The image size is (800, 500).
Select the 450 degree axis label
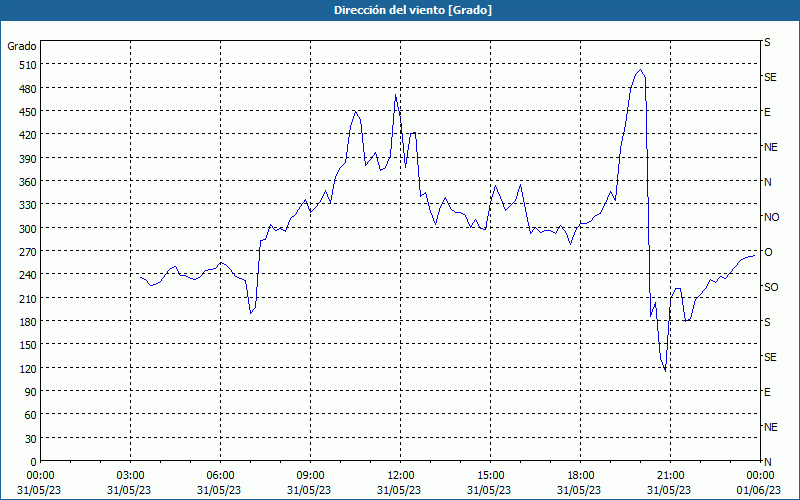(x=28, y=112)
